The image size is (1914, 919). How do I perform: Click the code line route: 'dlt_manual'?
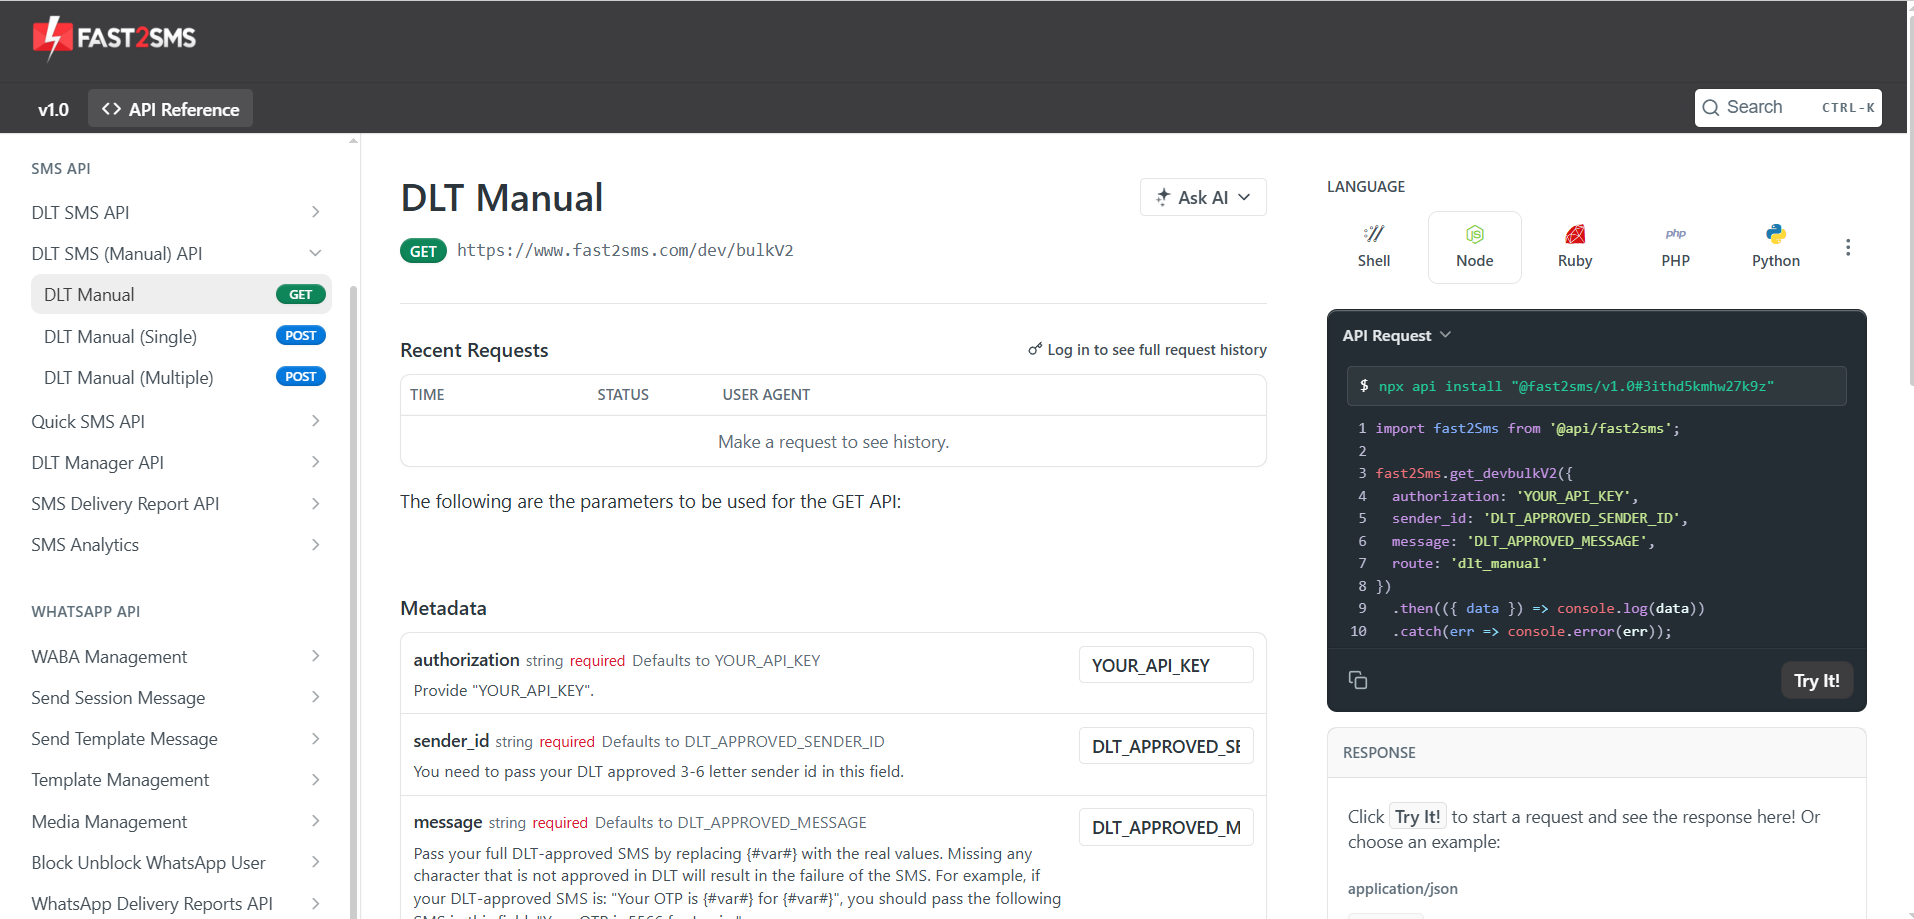(1469, 564)
